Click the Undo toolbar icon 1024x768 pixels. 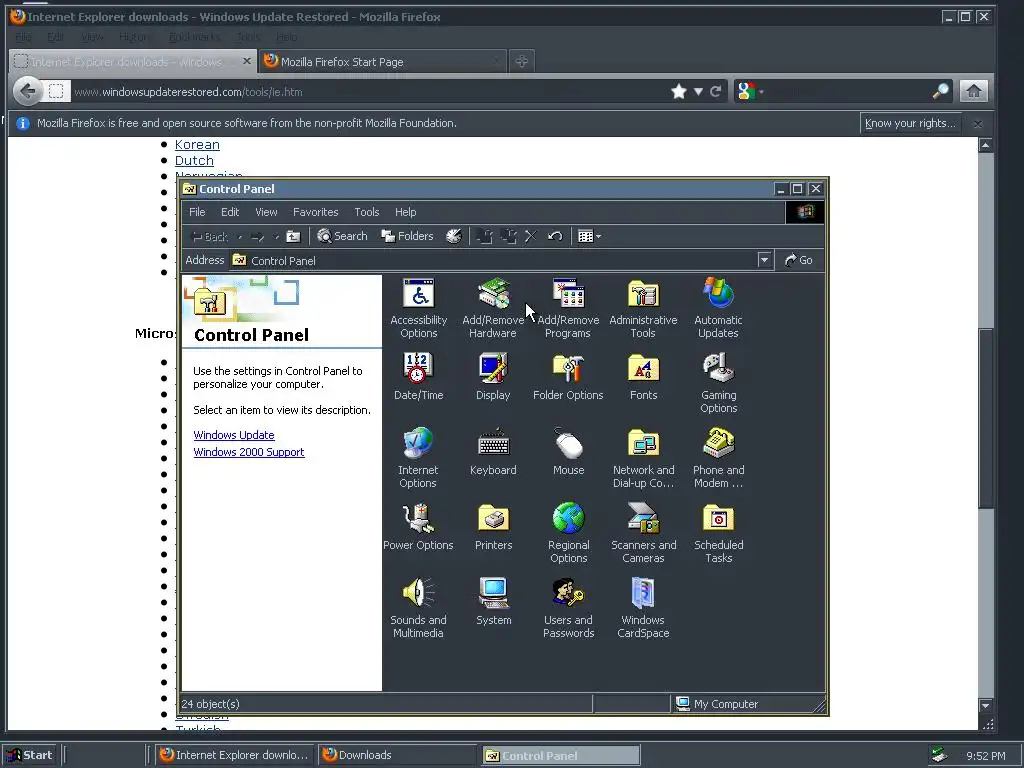(555, 236)
